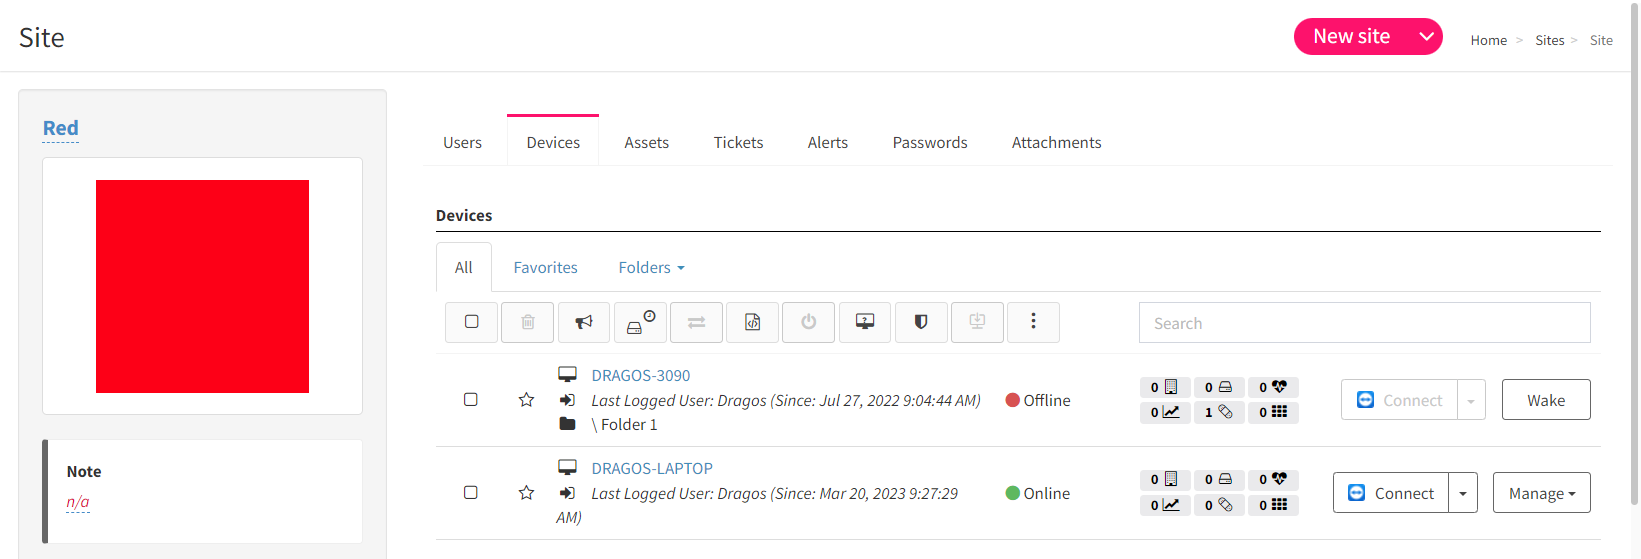This screenshot has height=559, width=1641.
Task: Switch to the Tickets tab
Action: 738,142
